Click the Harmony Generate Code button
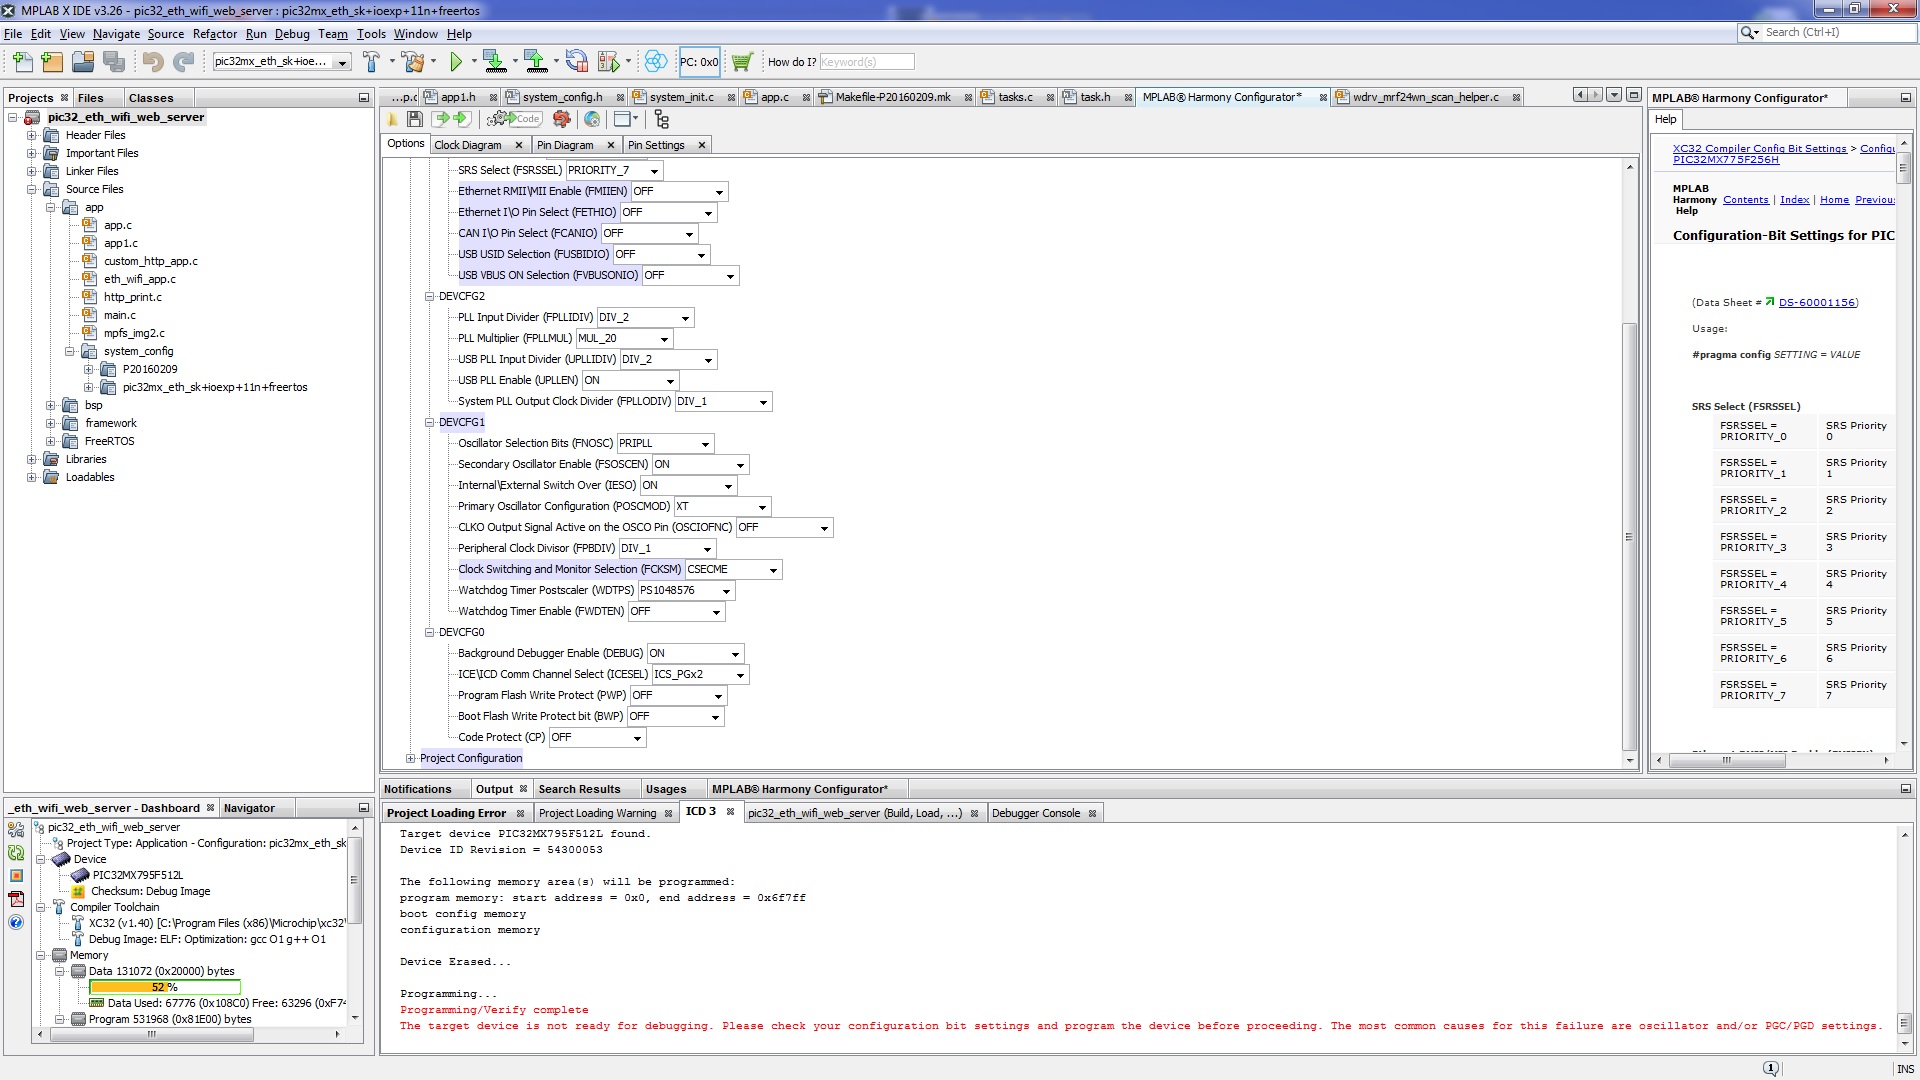 (x=514, y=119)
